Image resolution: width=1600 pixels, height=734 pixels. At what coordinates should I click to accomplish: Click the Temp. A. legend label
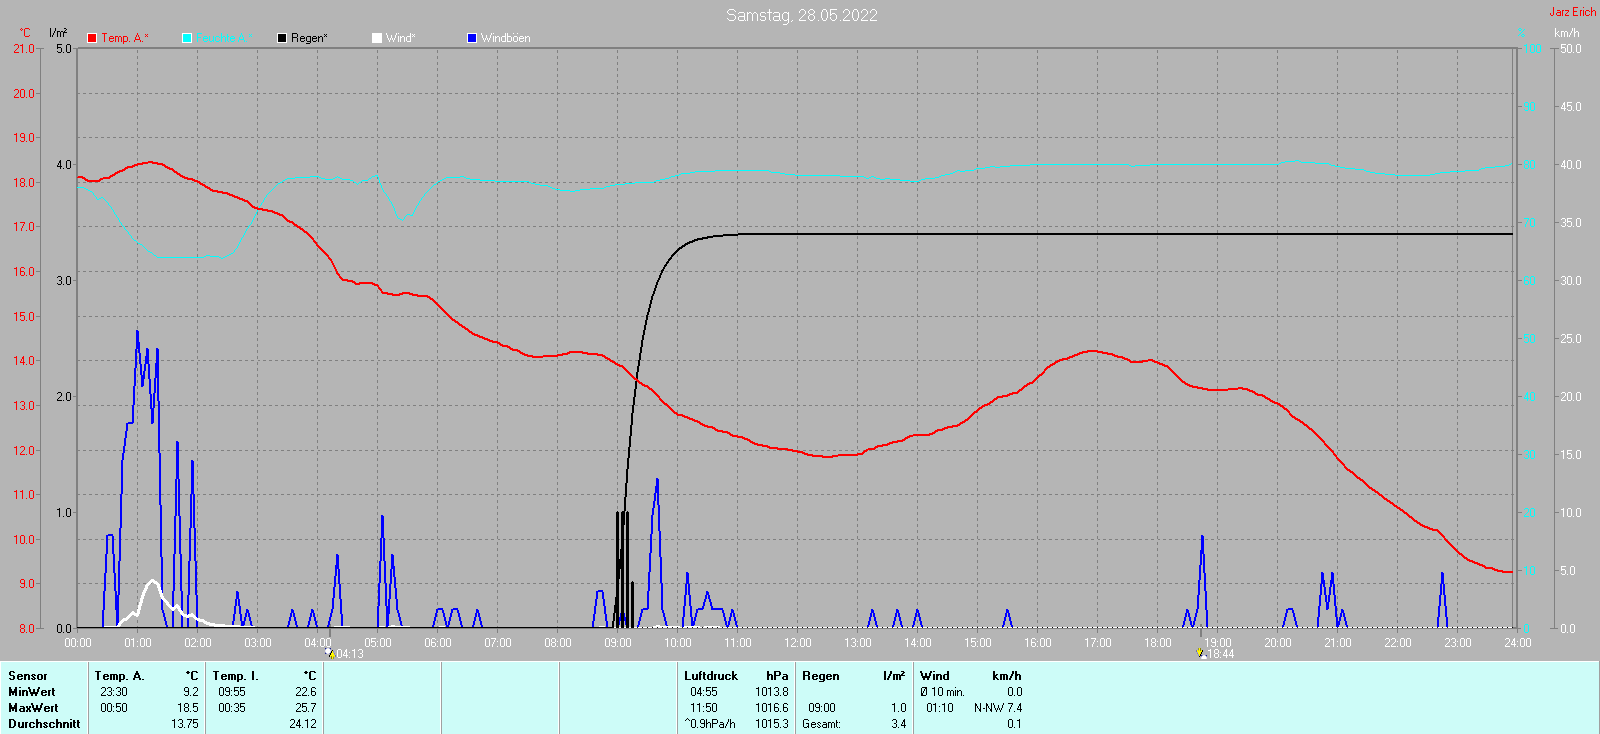click(x=124, y=38)
